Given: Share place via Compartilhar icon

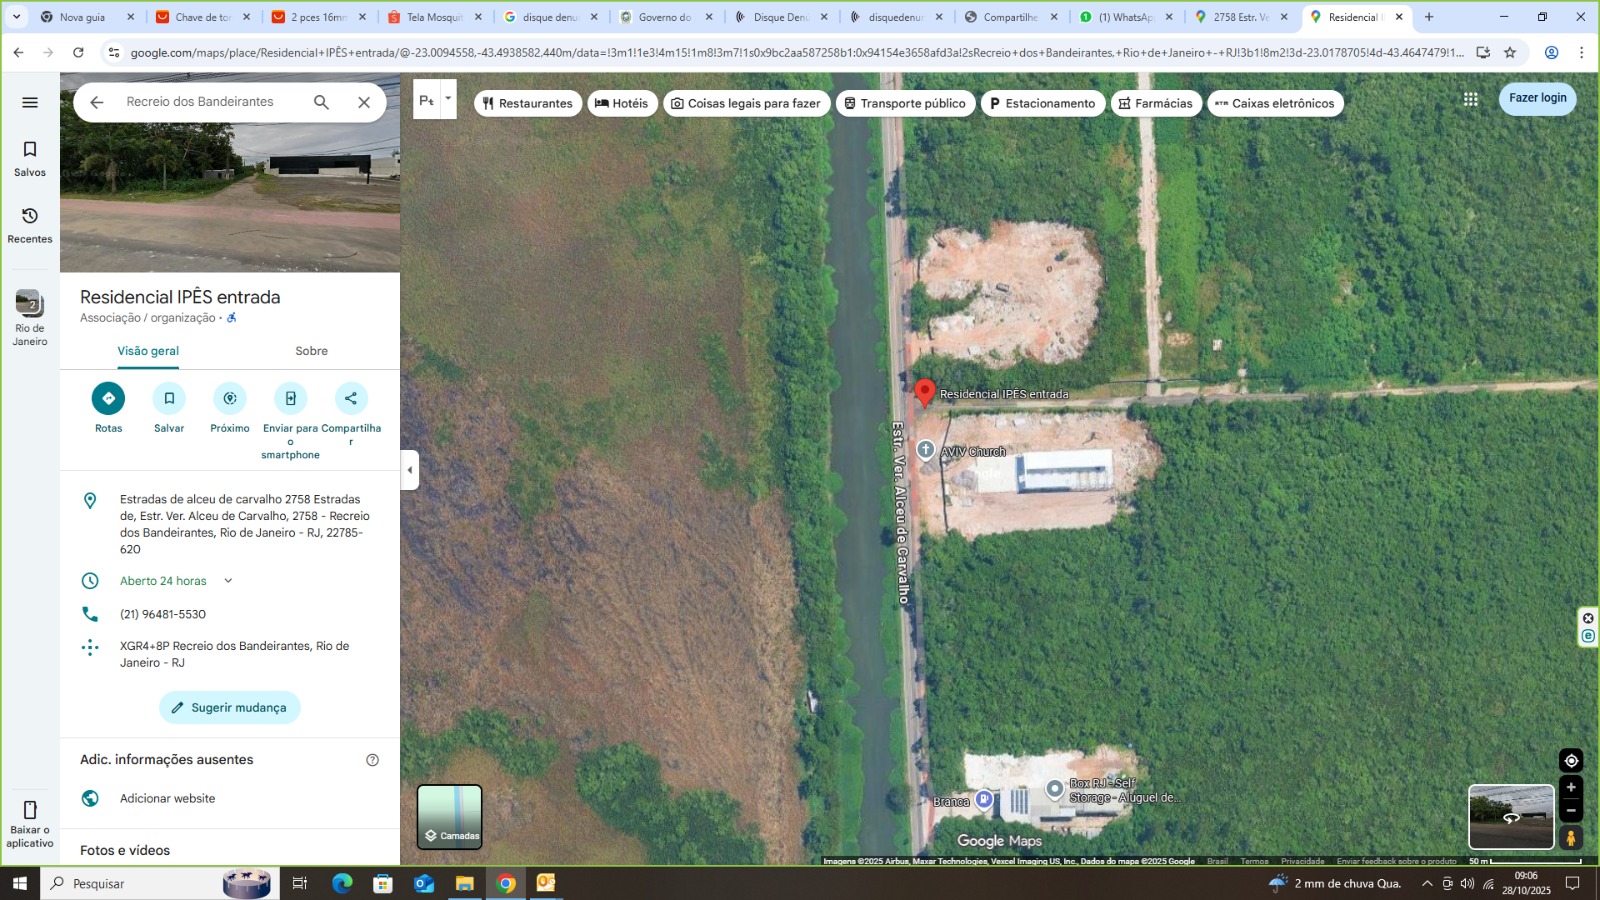Looking at the screenshot, I should coord(351,398).
